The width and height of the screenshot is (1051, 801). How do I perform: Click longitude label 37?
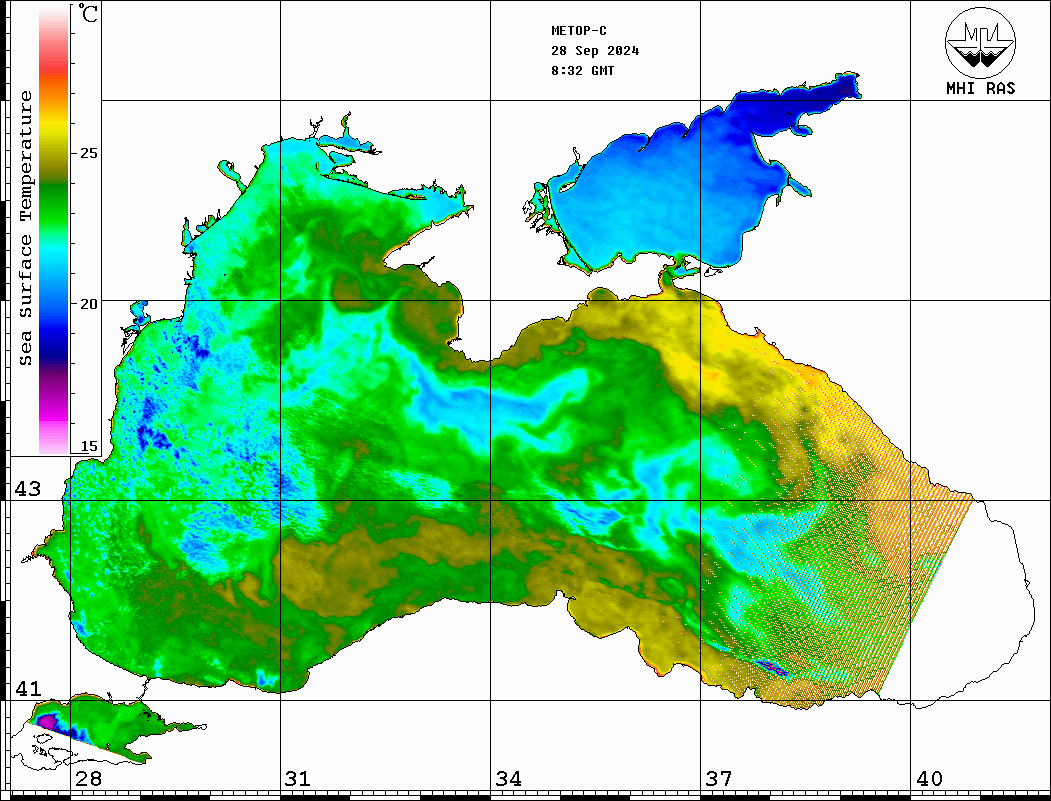[719, 779]
